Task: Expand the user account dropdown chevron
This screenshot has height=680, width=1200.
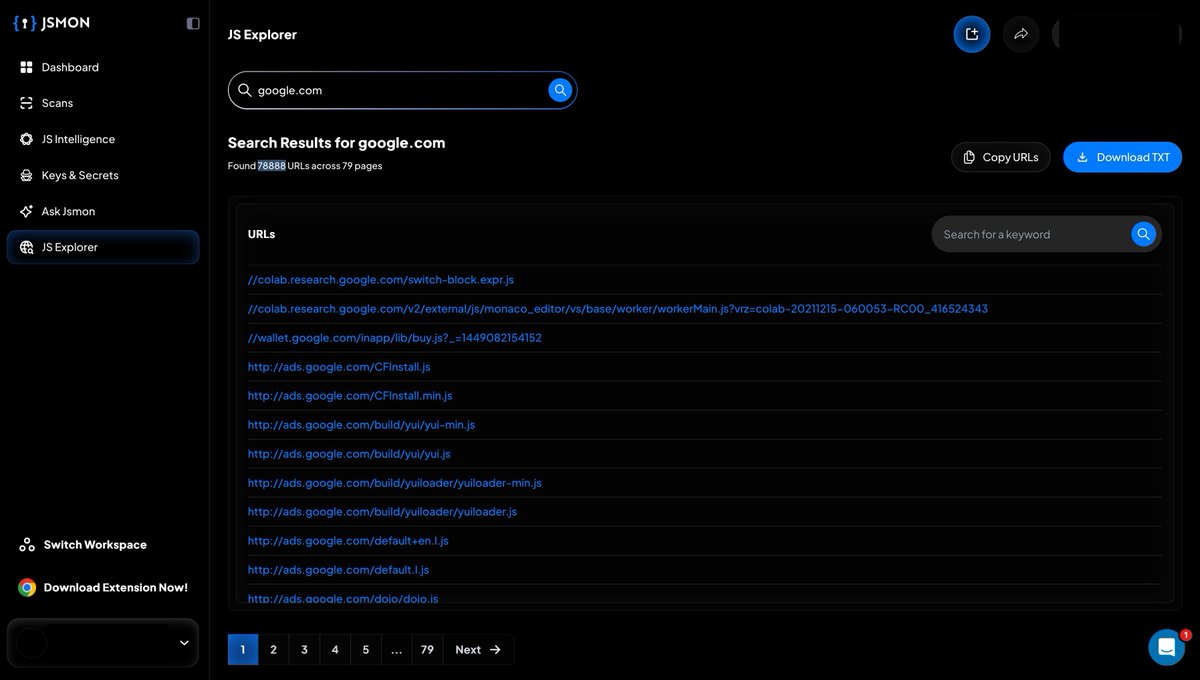Action: pos(184,643)
